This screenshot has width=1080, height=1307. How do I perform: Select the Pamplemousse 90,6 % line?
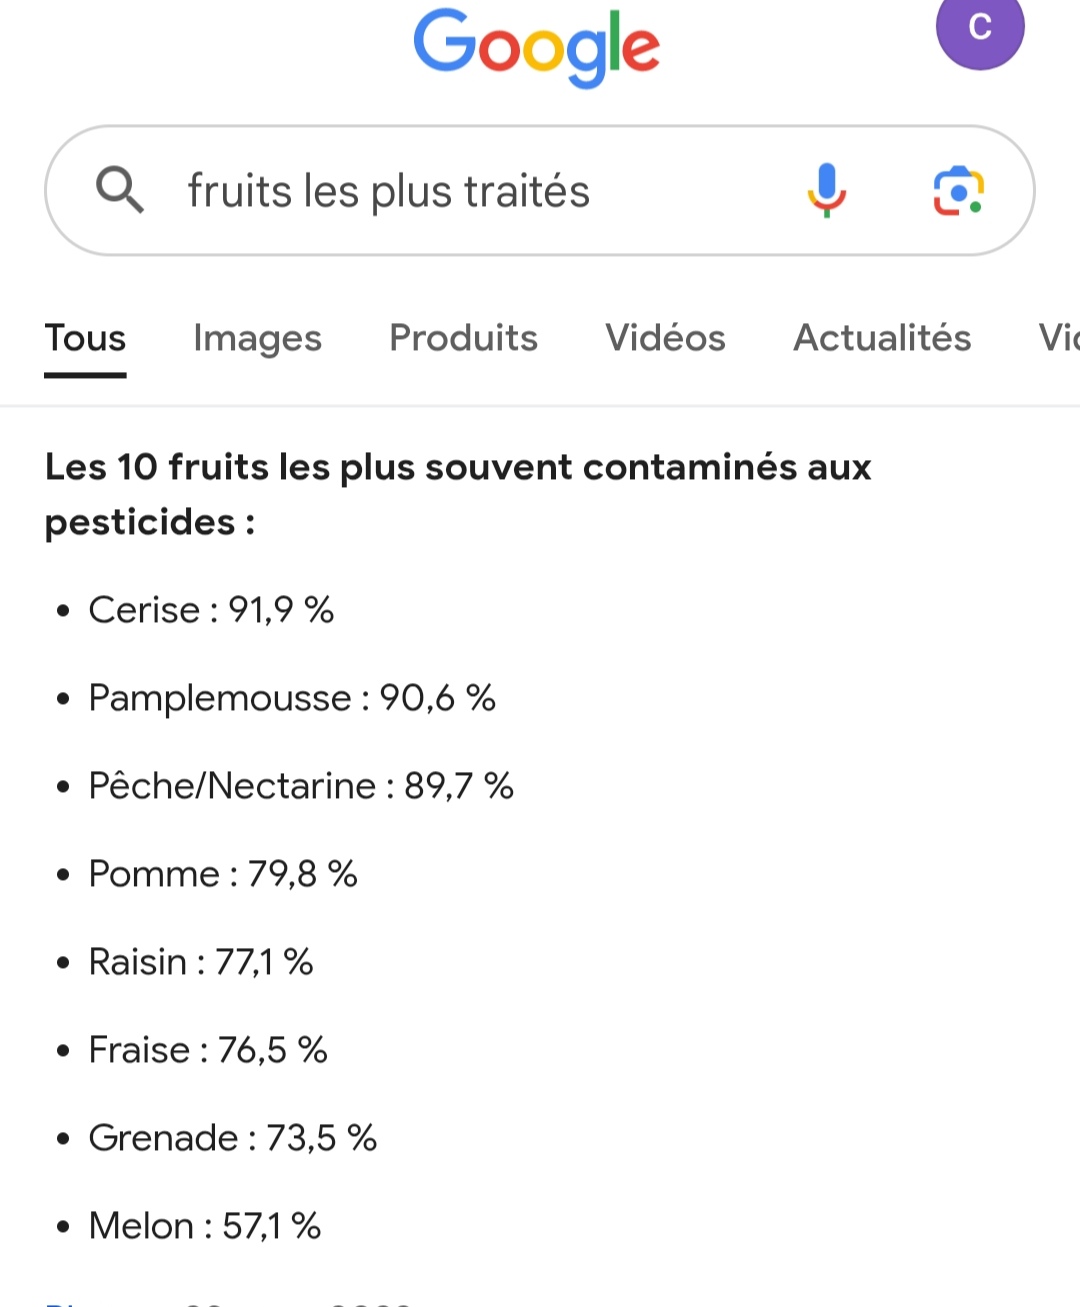click(292, 698)
